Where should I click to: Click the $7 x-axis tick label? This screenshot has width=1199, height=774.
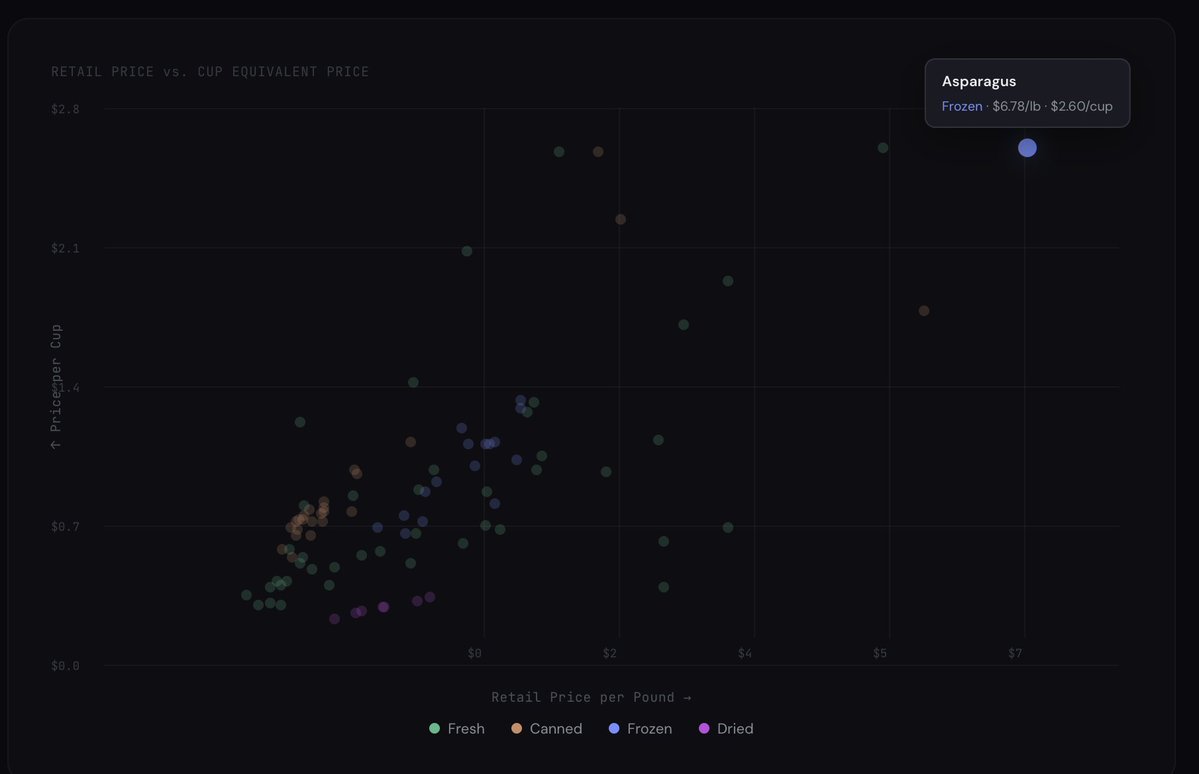point(1015,653)
